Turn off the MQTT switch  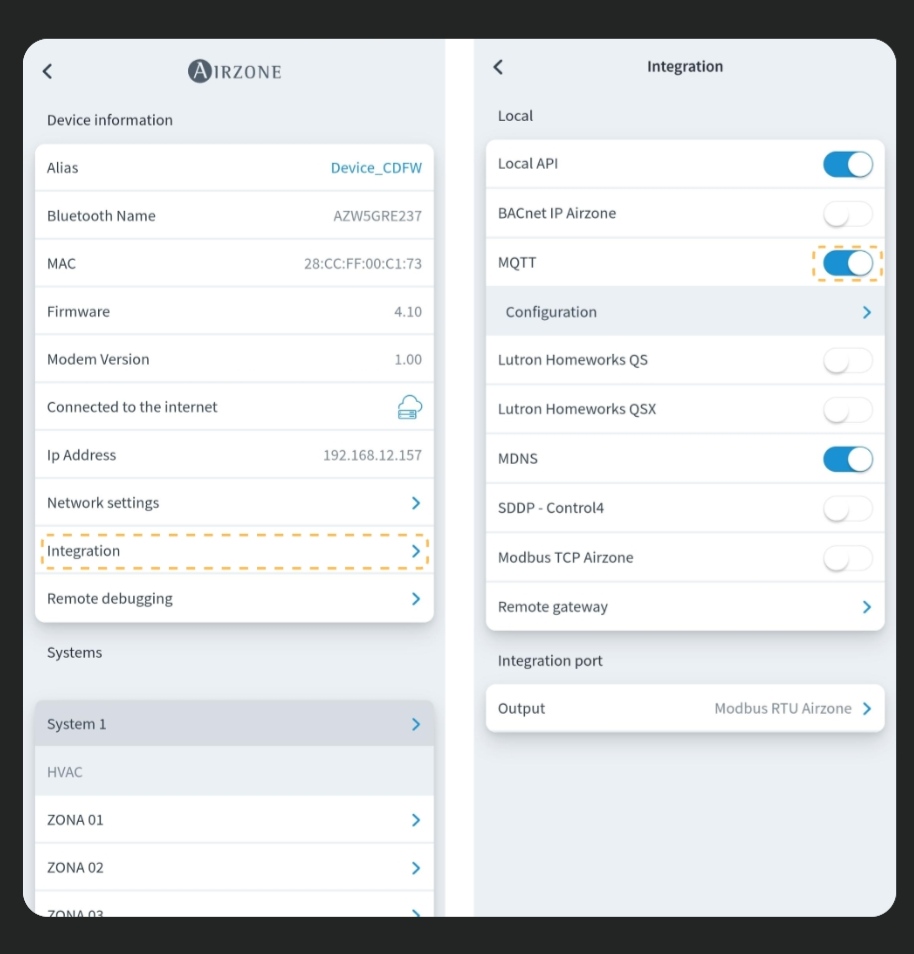[848, 263]
